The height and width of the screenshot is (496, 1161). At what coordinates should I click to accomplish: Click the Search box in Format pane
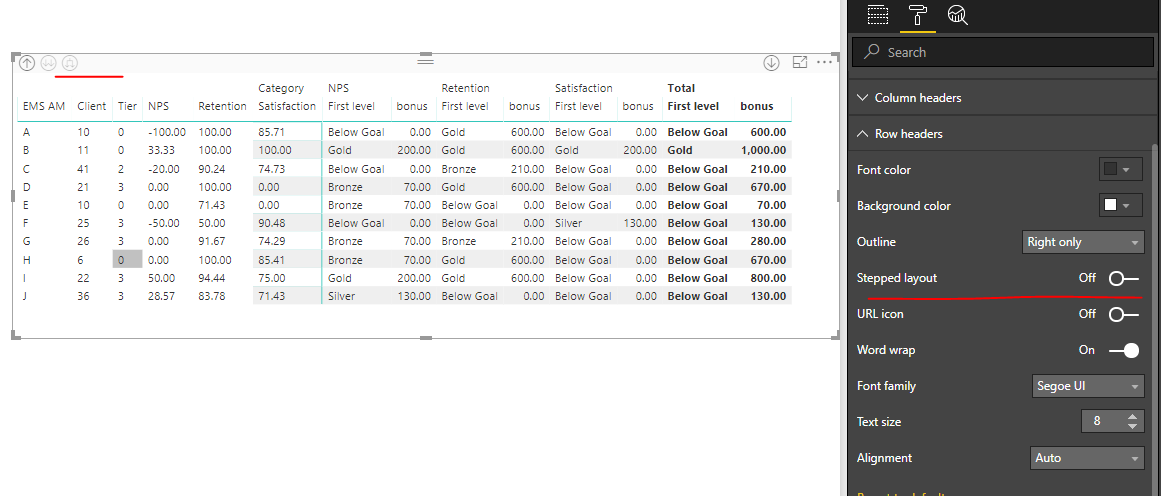click(1003, 53)
